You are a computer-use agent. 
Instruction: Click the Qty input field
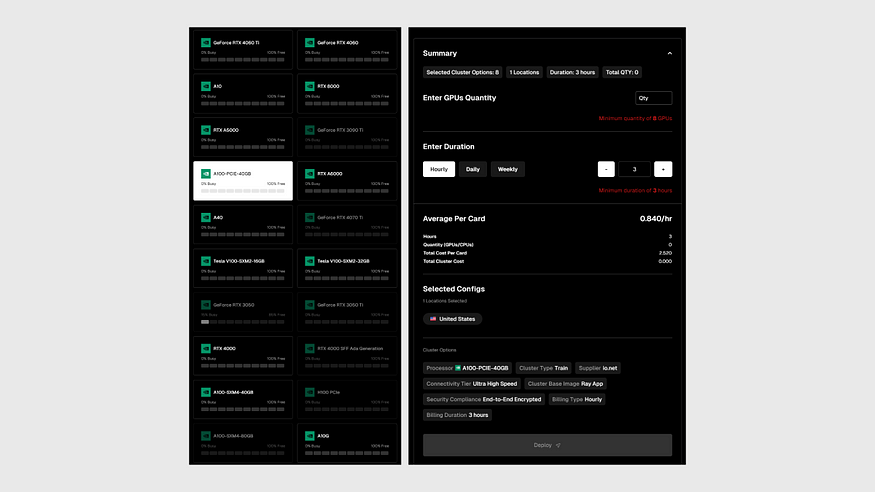(653, 98)
